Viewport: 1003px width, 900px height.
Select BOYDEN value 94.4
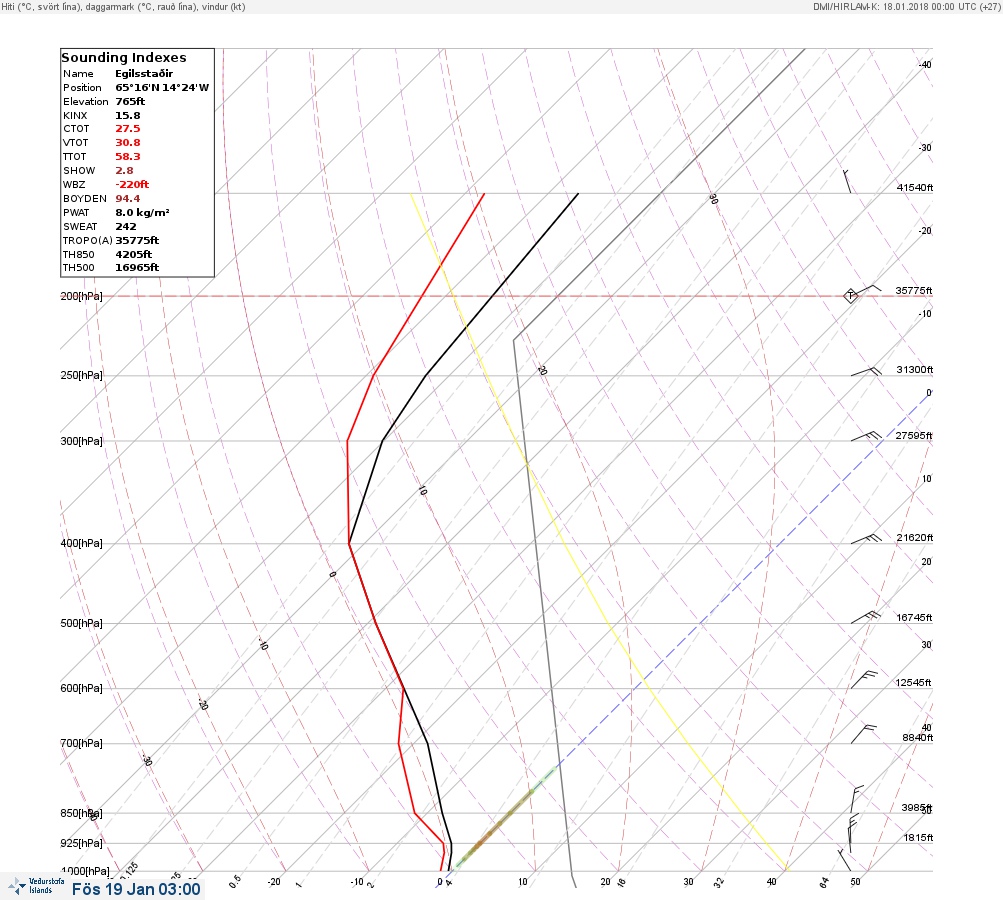[127, 198]
